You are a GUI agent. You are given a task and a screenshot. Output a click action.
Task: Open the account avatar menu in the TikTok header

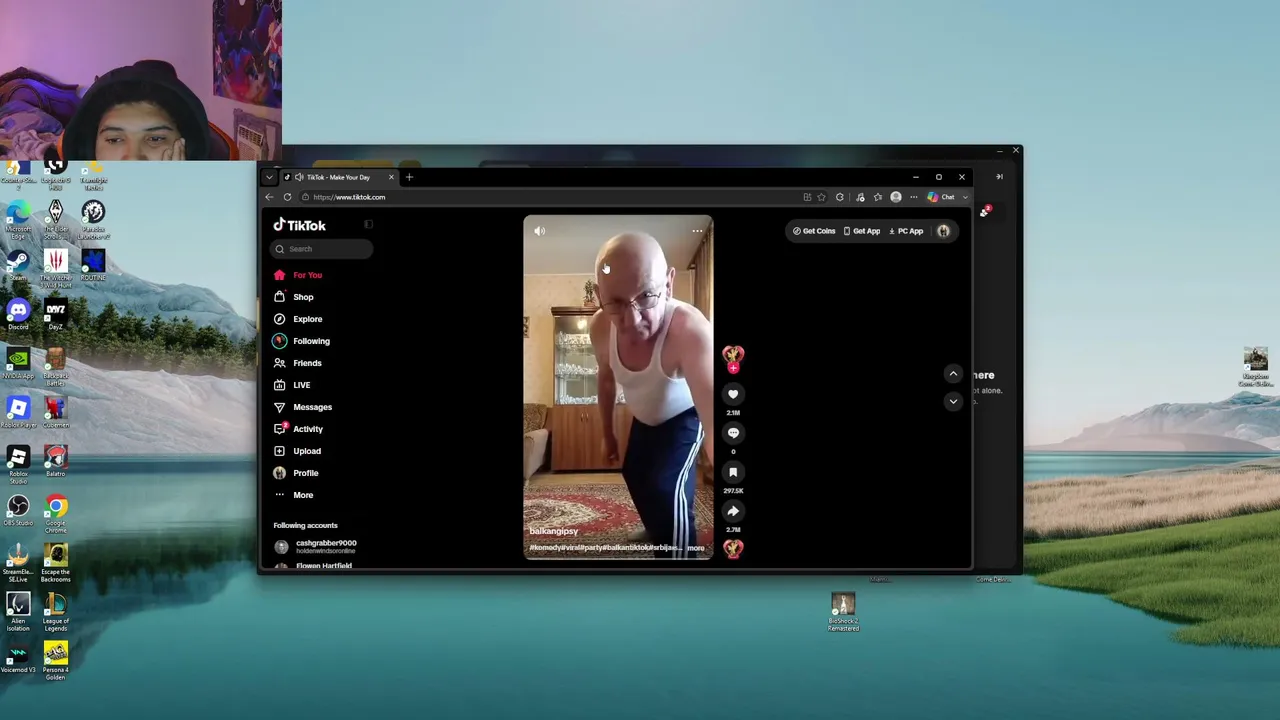943,231
